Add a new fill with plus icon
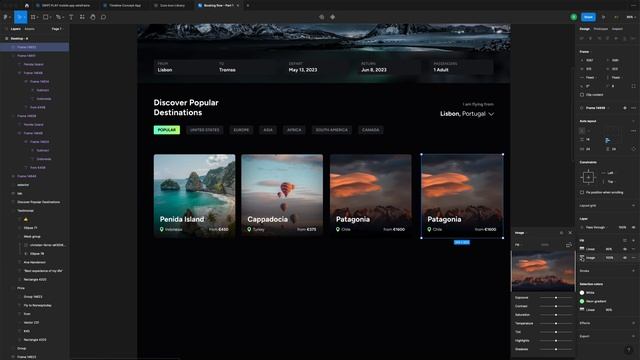 point(633,240)
